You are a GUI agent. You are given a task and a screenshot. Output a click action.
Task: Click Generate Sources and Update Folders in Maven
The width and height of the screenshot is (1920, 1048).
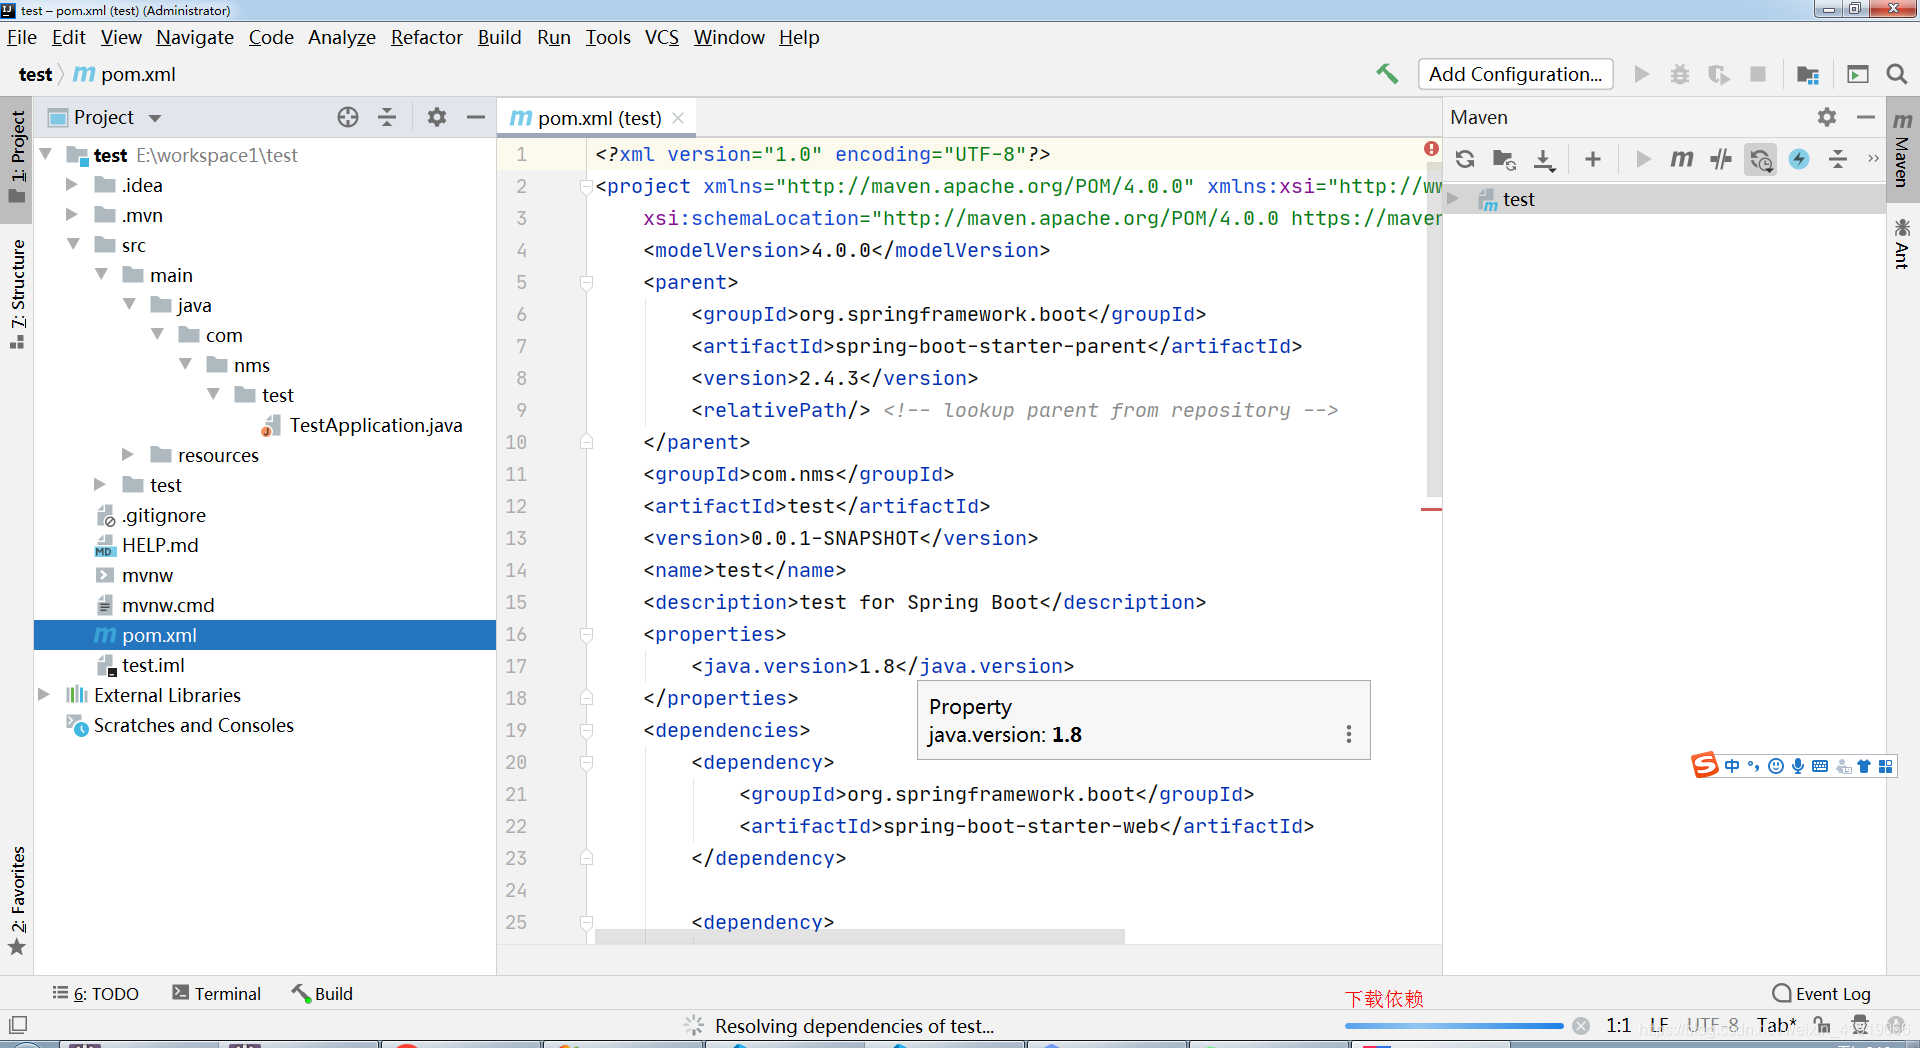[1504, 159]
